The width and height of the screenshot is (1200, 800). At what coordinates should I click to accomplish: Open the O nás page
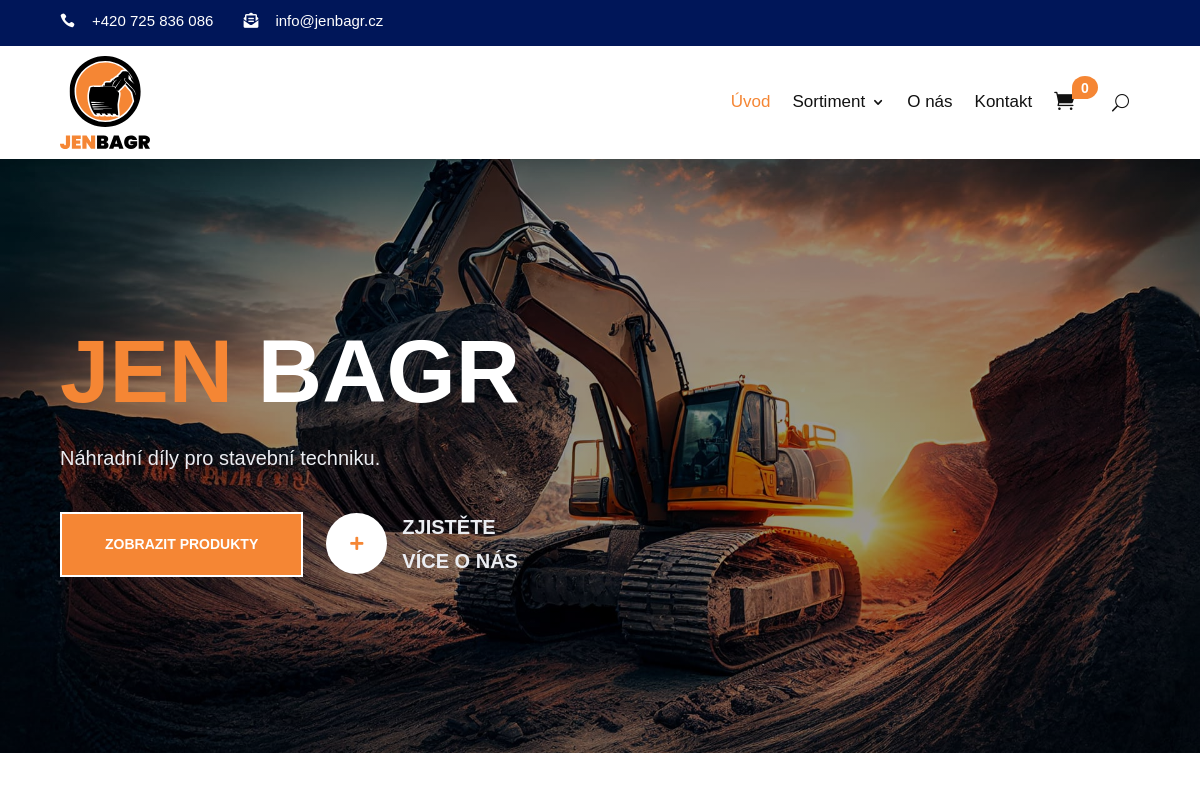(930, 102)
